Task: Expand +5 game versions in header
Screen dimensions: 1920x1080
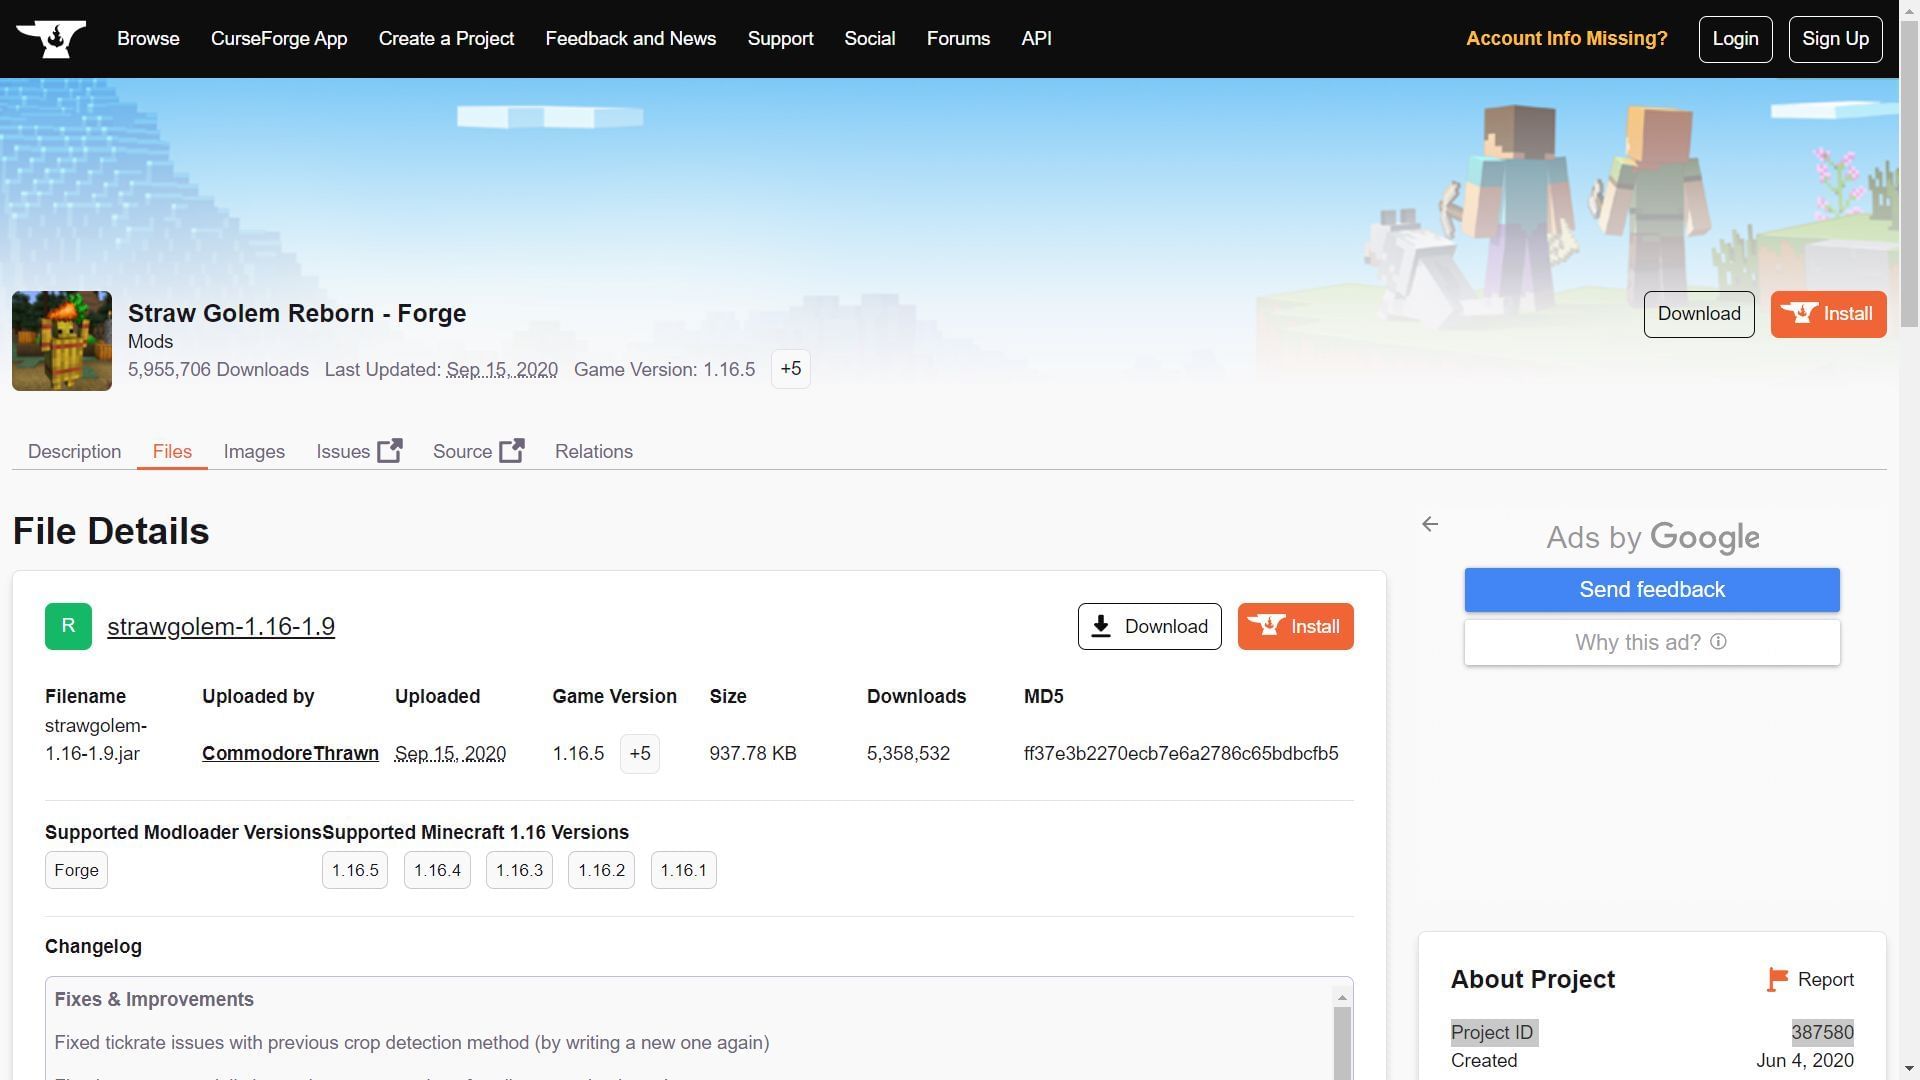Action: (x=790, y=369)
